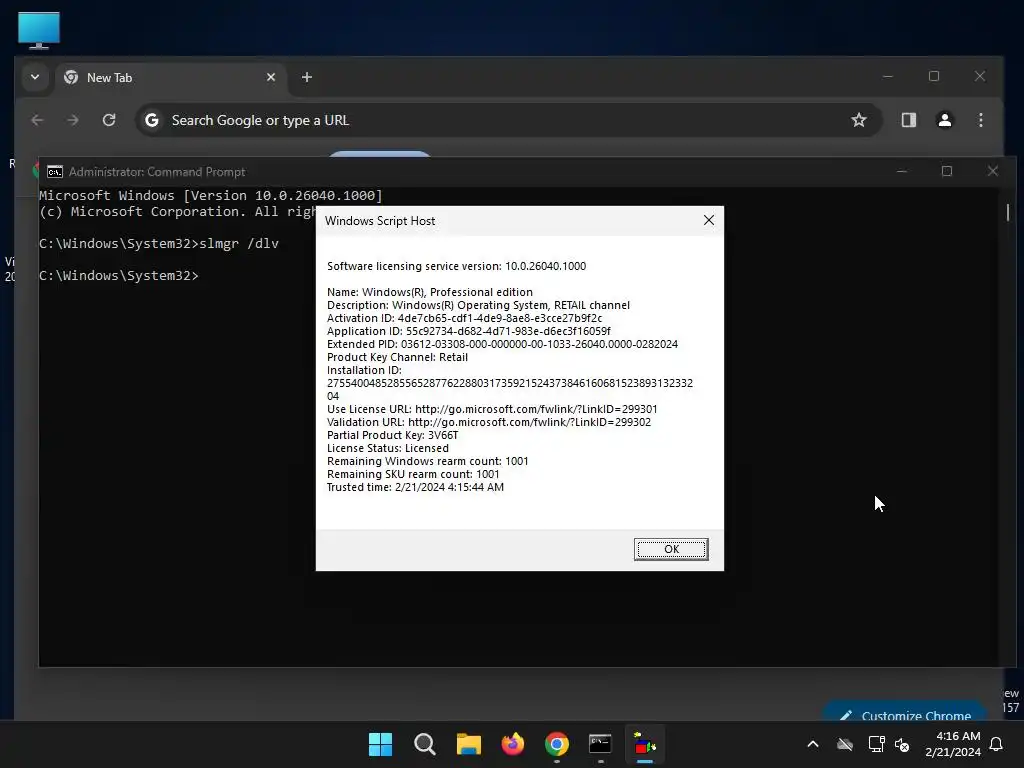The image size is (1024, 768).
Task: Bookmark this tab with the star icon
Action: click(859, 120)
